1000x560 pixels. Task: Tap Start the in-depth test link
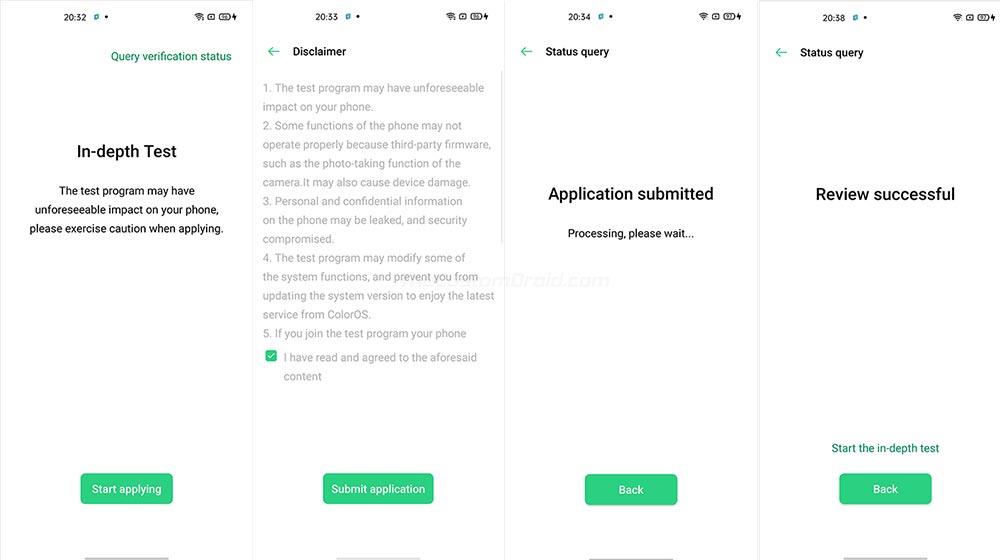click(x=885, y=448)
